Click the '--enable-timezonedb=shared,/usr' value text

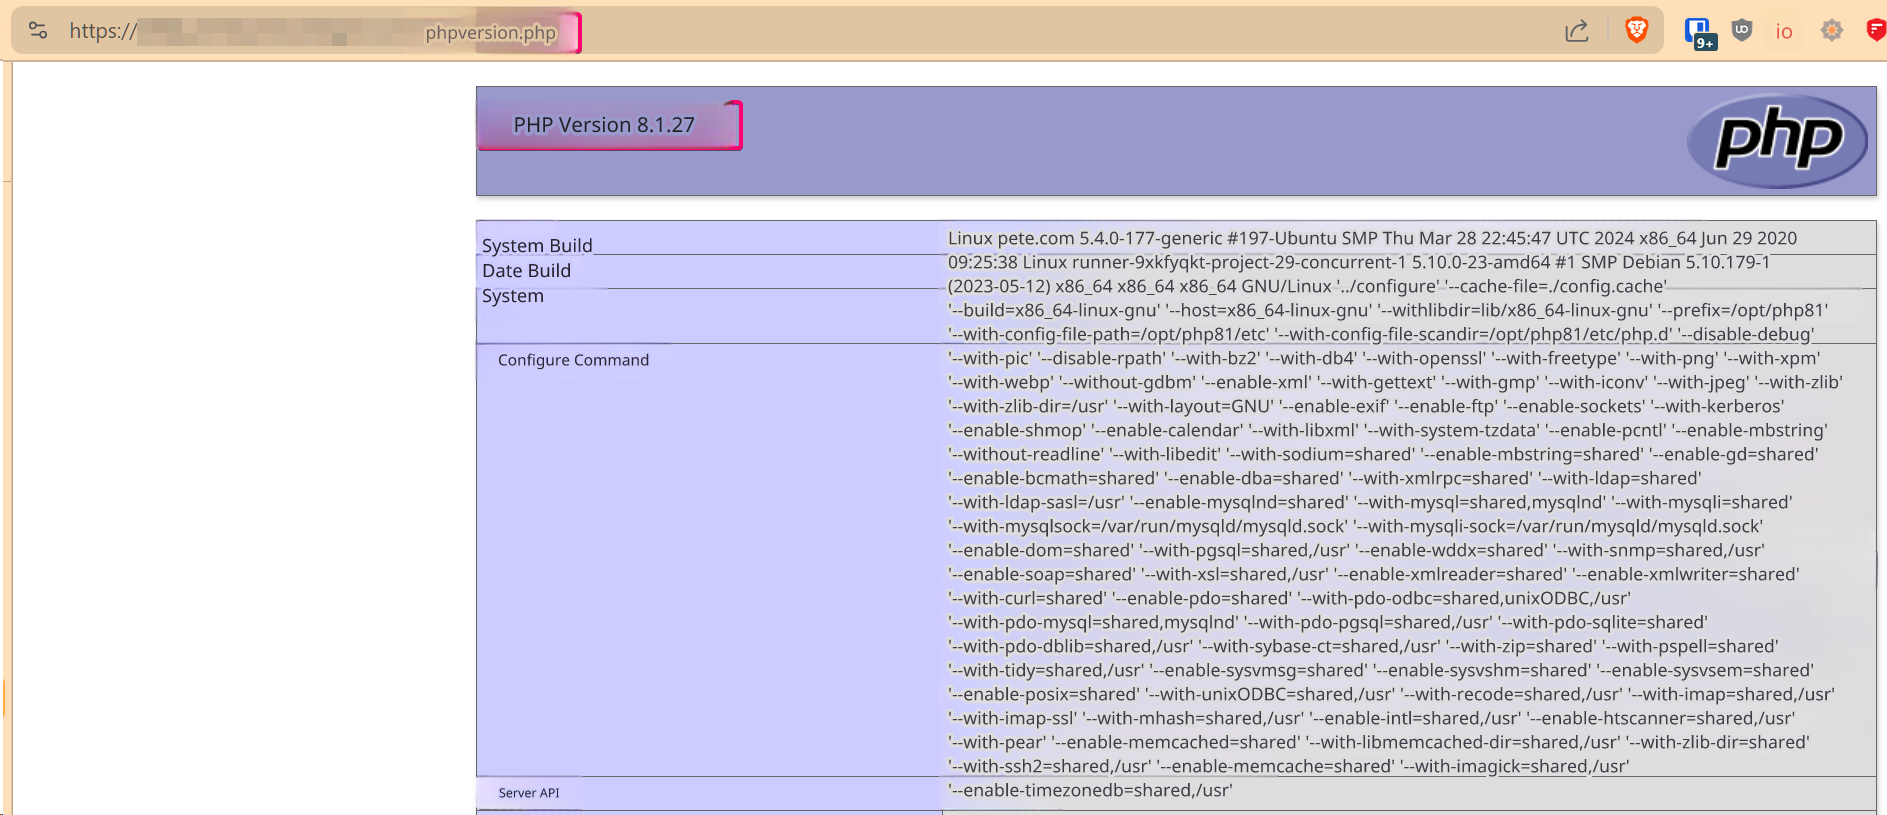[x=1090, y=790]
